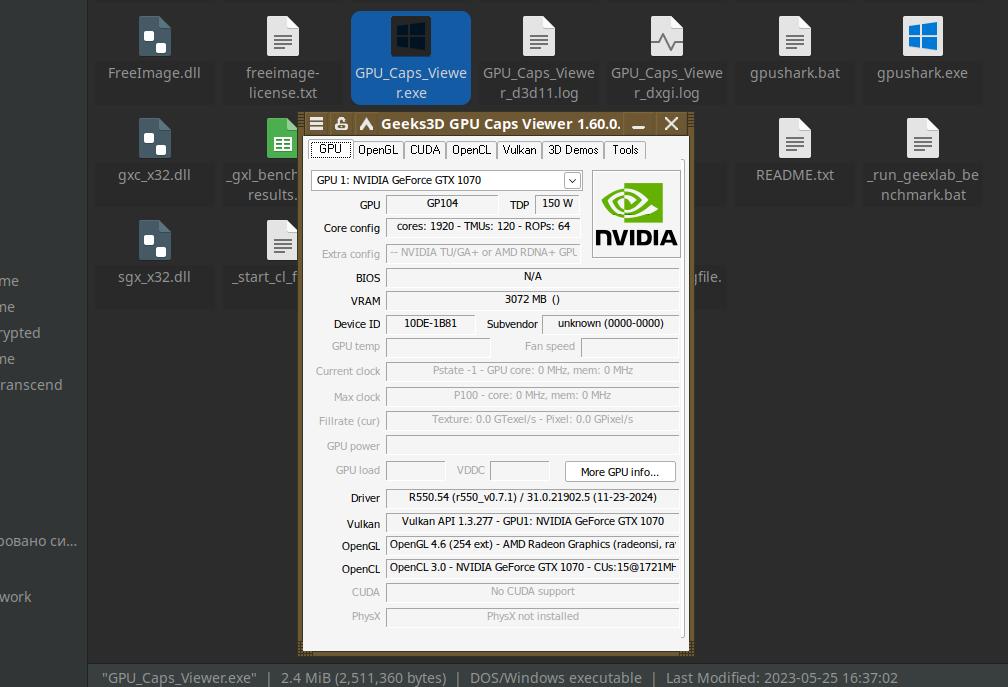This screenshot has height=687, width=1008.
Task: Select the _start_cl_f text file icon
Action: [x=282, y=240]
